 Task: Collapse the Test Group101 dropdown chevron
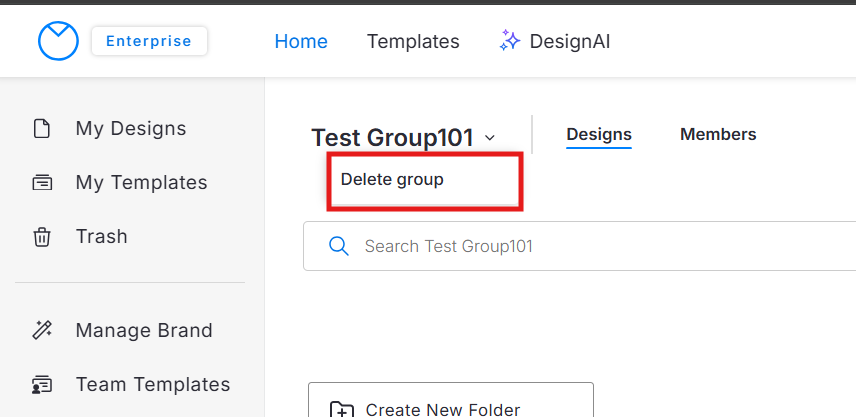click(x=490, y=138)
